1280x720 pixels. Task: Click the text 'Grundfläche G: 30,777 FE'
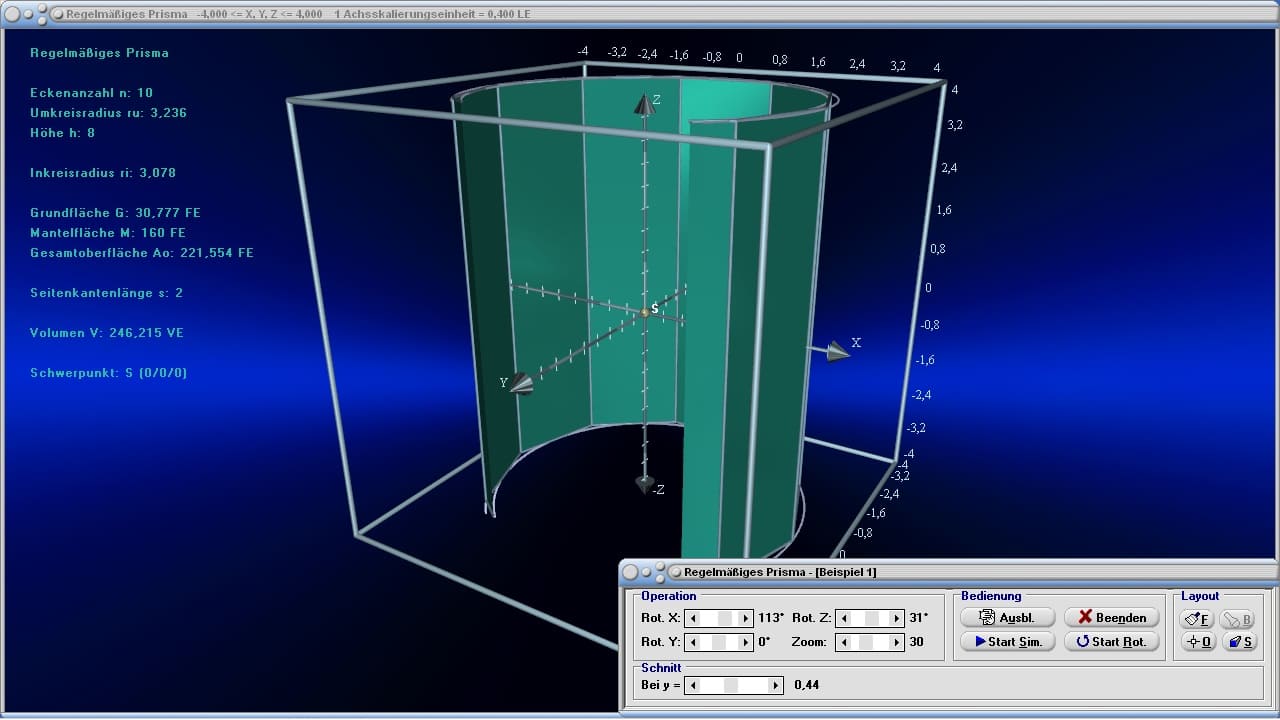click(x=116, y=213)
